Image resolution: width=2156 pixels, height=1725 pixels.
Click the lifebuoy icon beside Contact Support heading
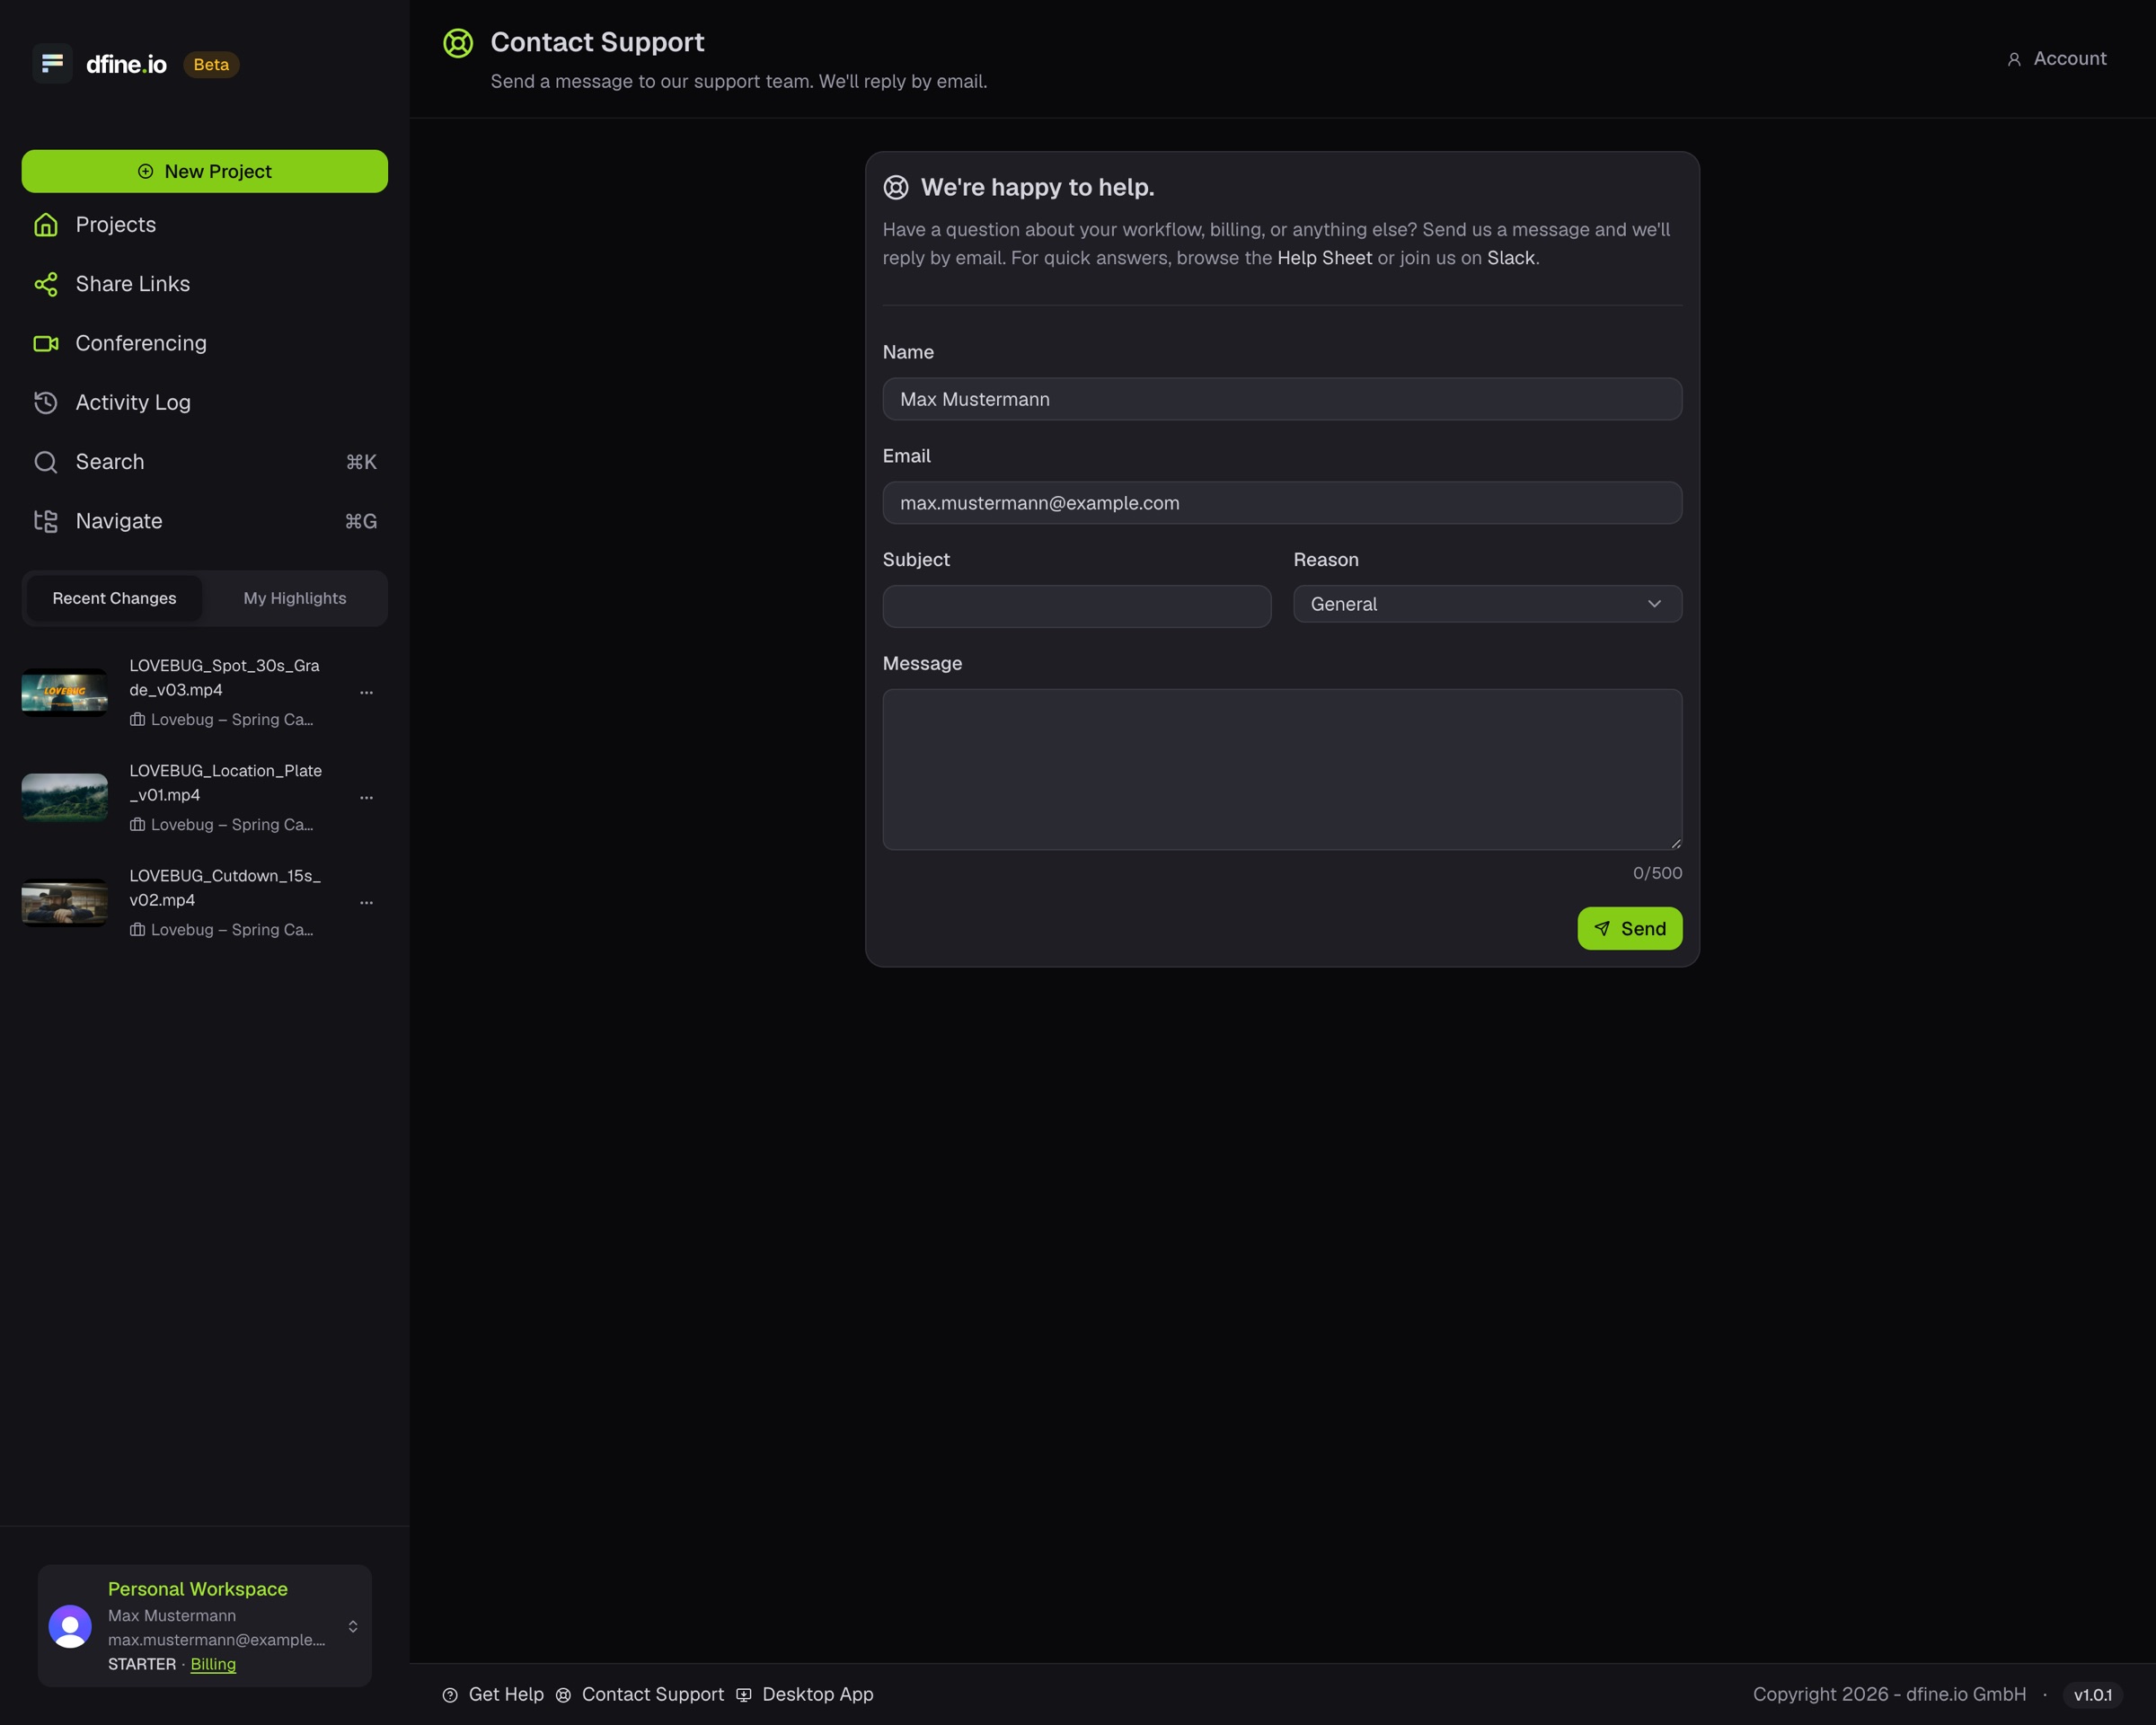pos(458,43)
